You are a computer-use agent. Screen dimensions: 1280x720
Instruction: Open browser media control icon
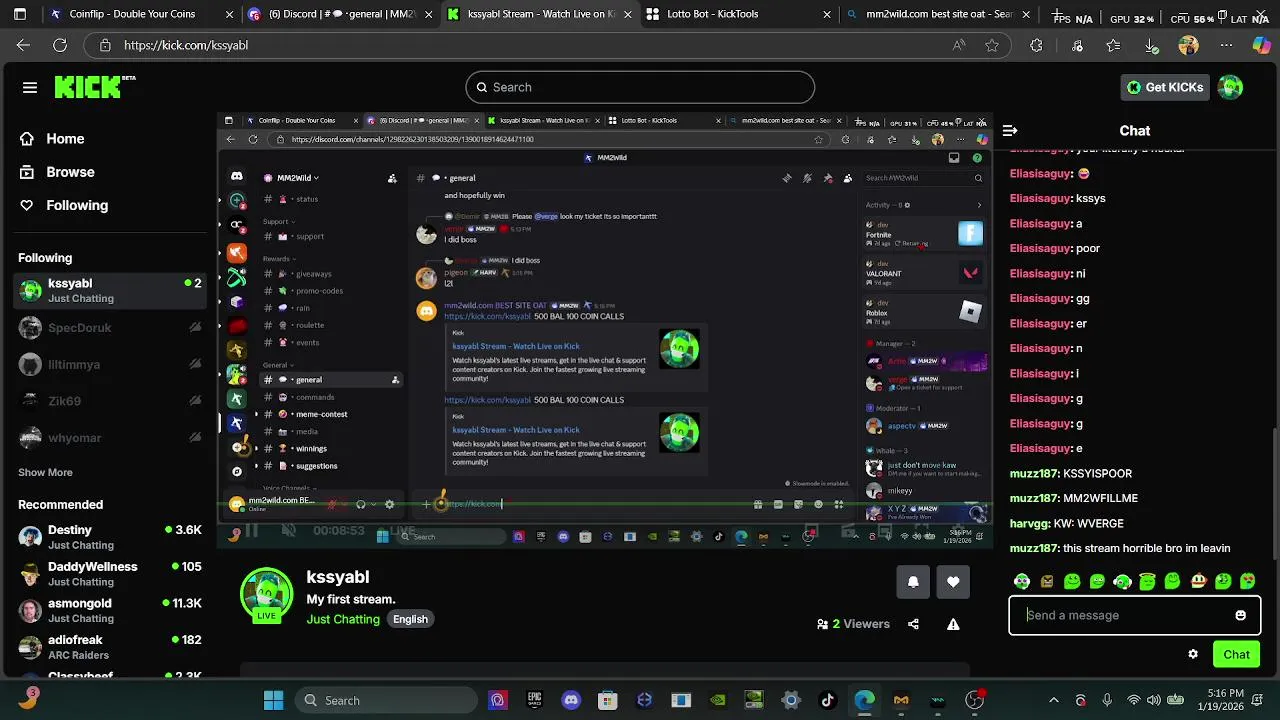(x=1077, y=45)
